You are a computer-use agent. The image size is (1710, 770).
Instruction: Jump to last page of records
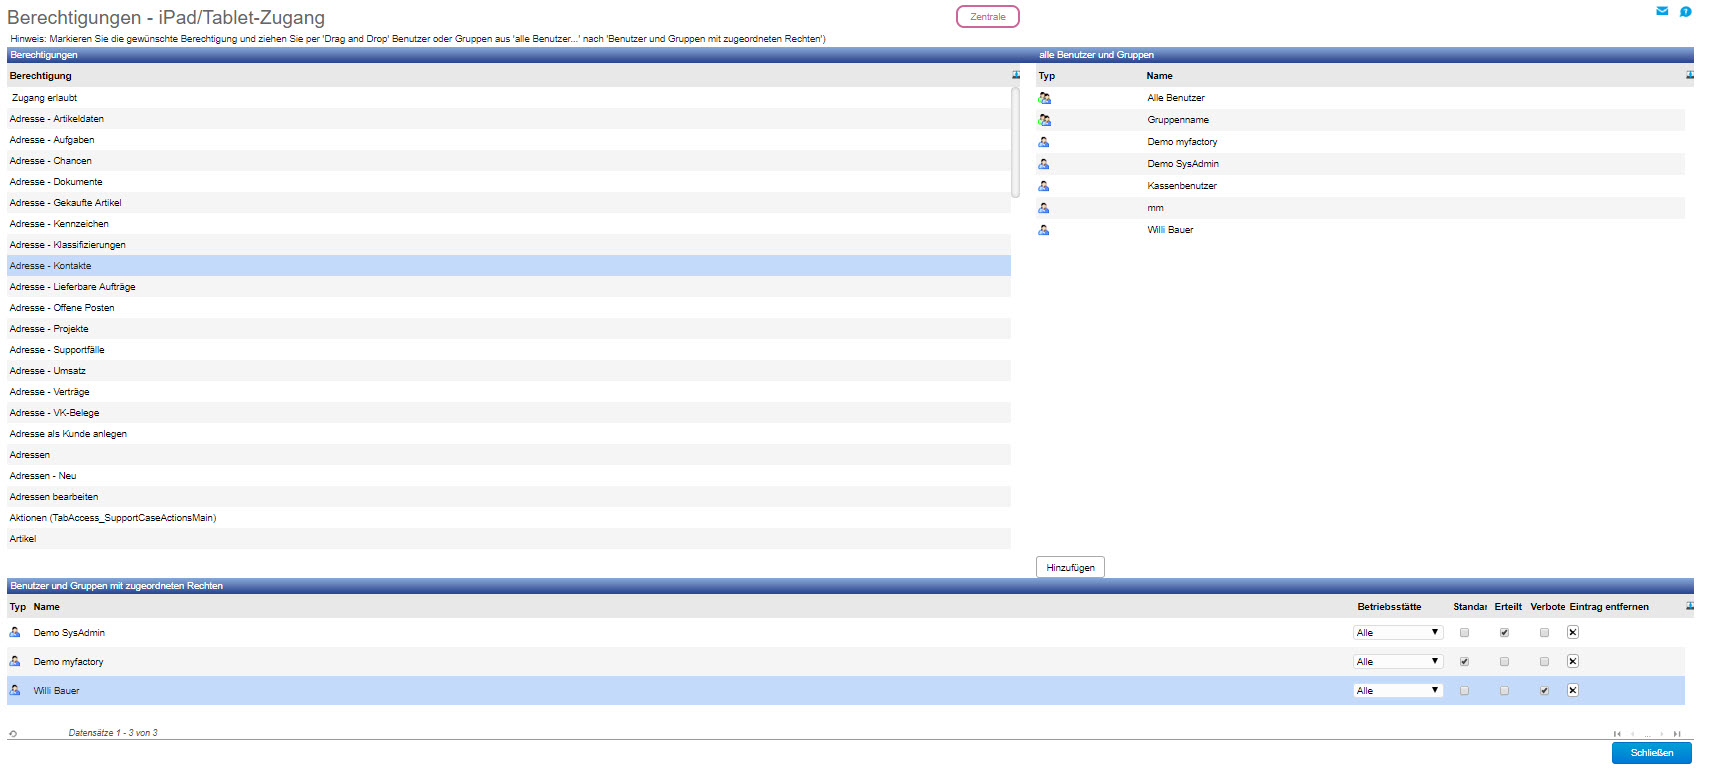(x=1677, y=734)
